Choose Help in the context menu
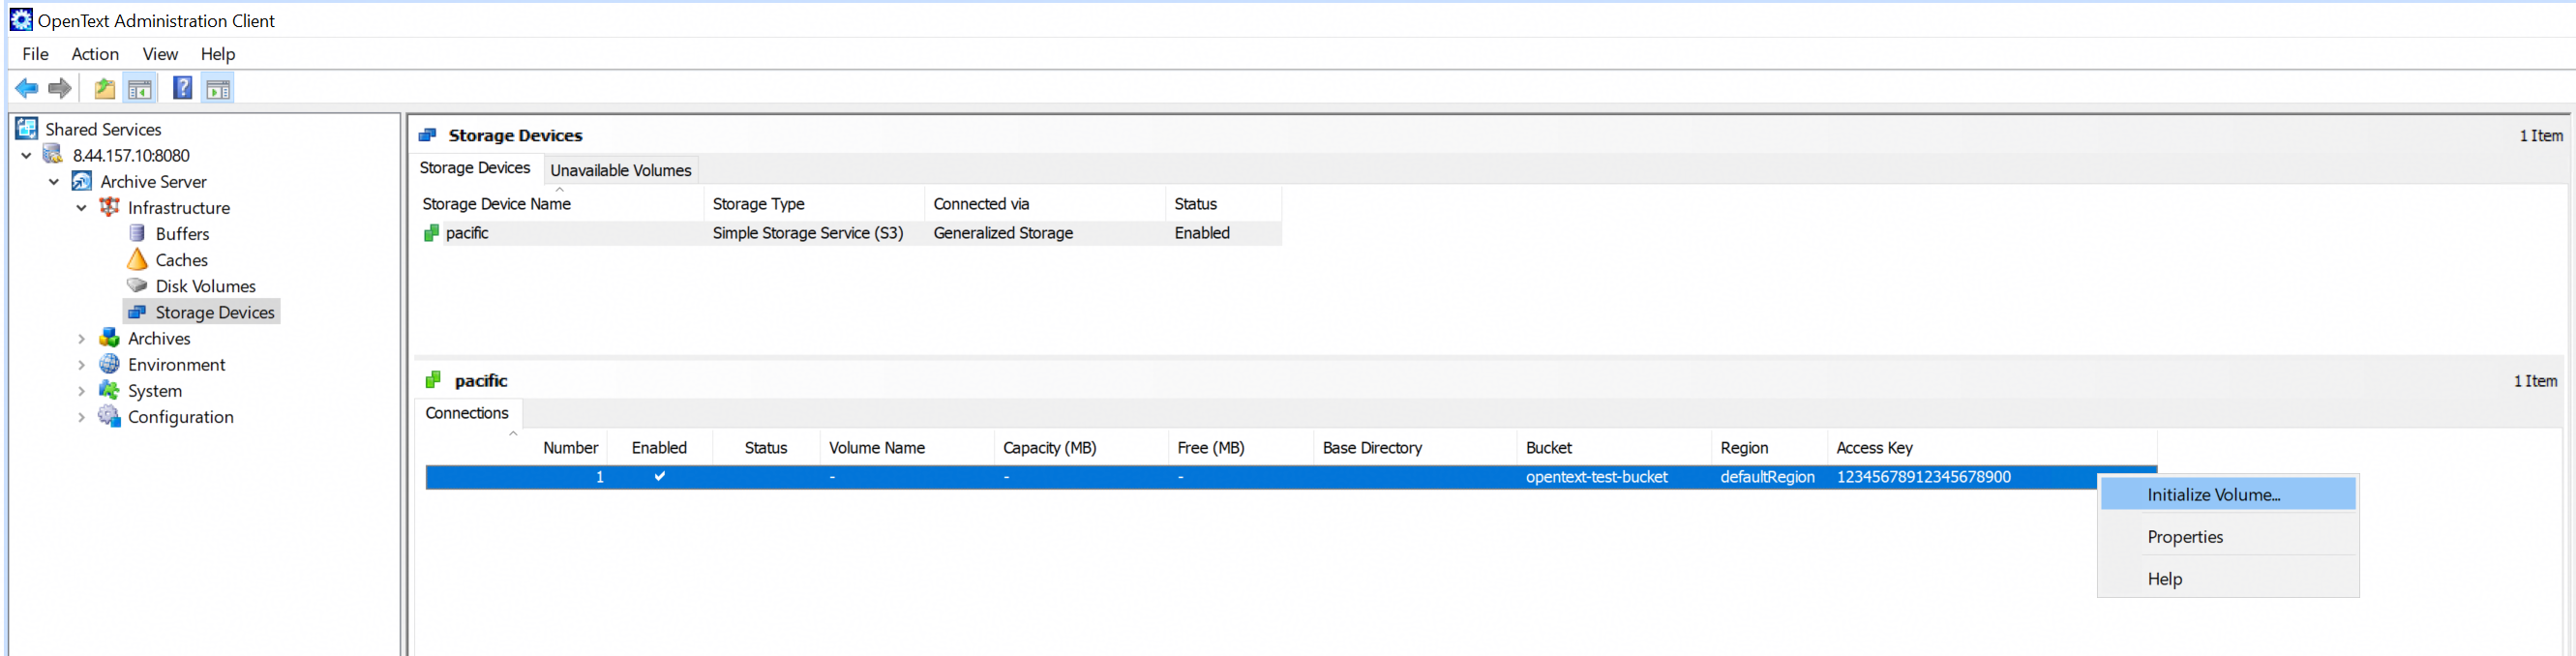This screenshot has height=656, width=2576. click(x=2228, y=579)
